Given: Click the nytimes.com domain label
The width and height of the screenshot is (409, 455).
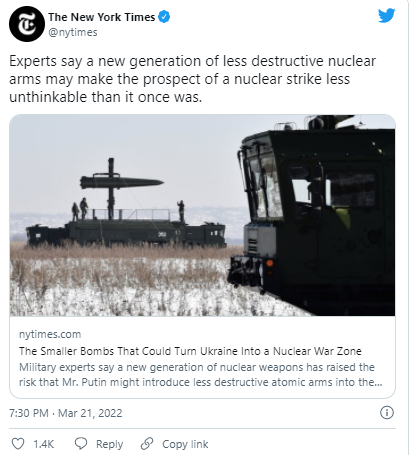Looking at the screenshot, I should point(50,334).
